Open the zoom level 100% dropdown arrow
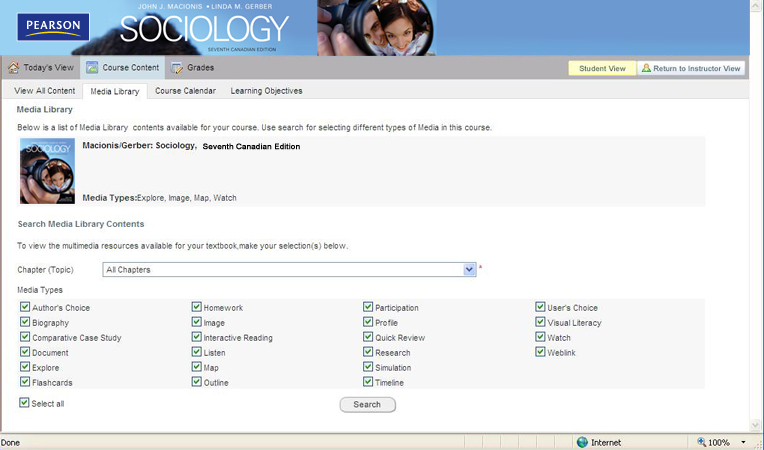This screenshot has height=450, width=764. click(x=744, y=442)
